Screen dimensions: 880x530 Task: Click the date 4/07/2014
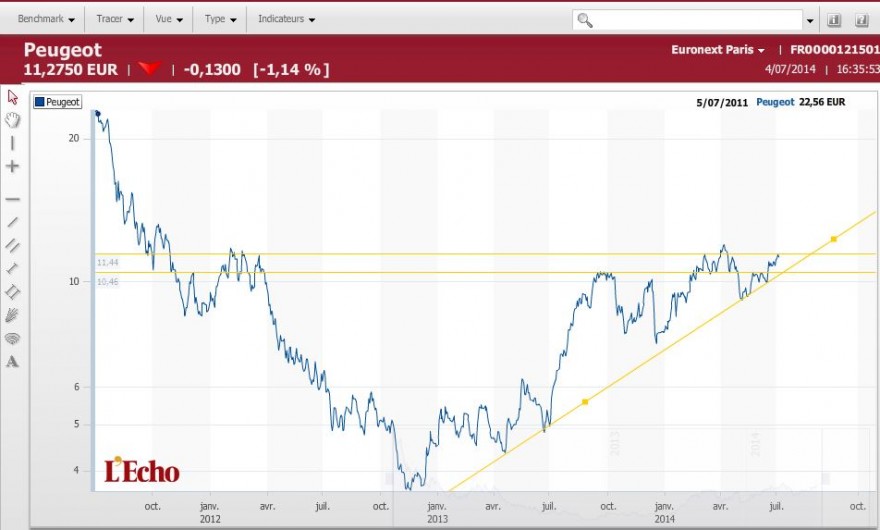click(790, 69)
